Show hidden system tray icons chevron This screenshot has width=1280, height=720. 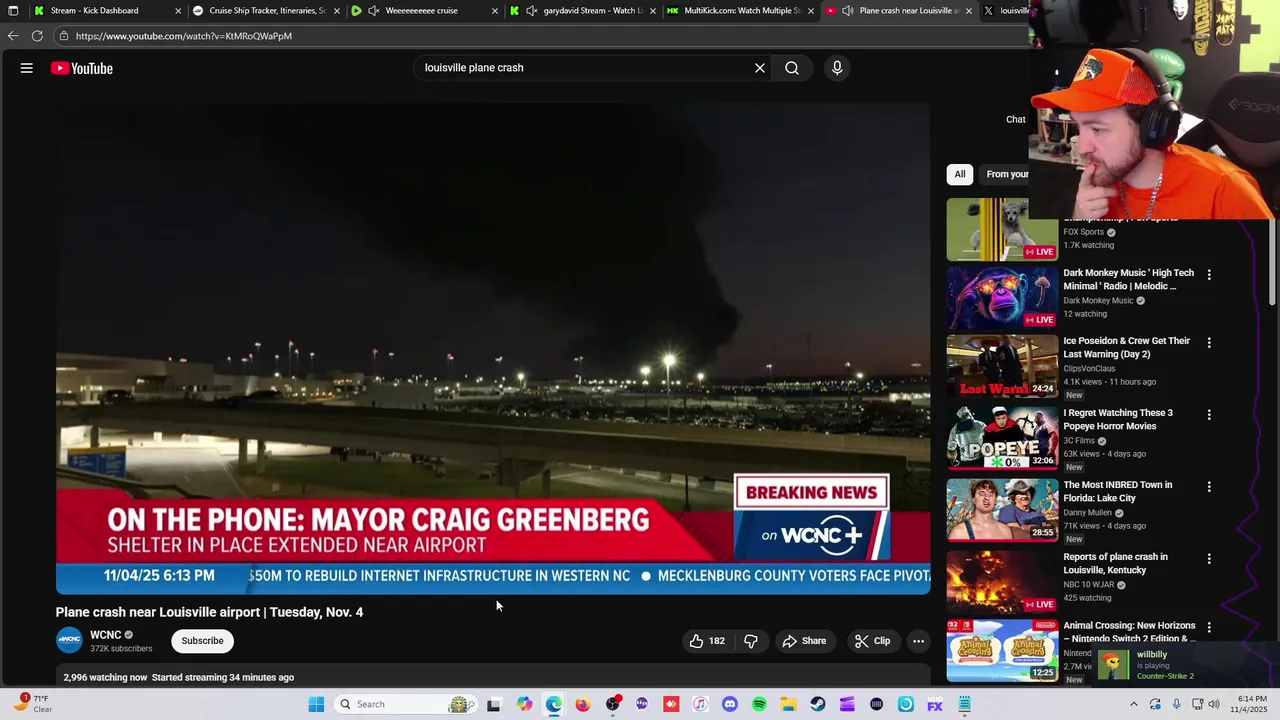pos(1133,704)
